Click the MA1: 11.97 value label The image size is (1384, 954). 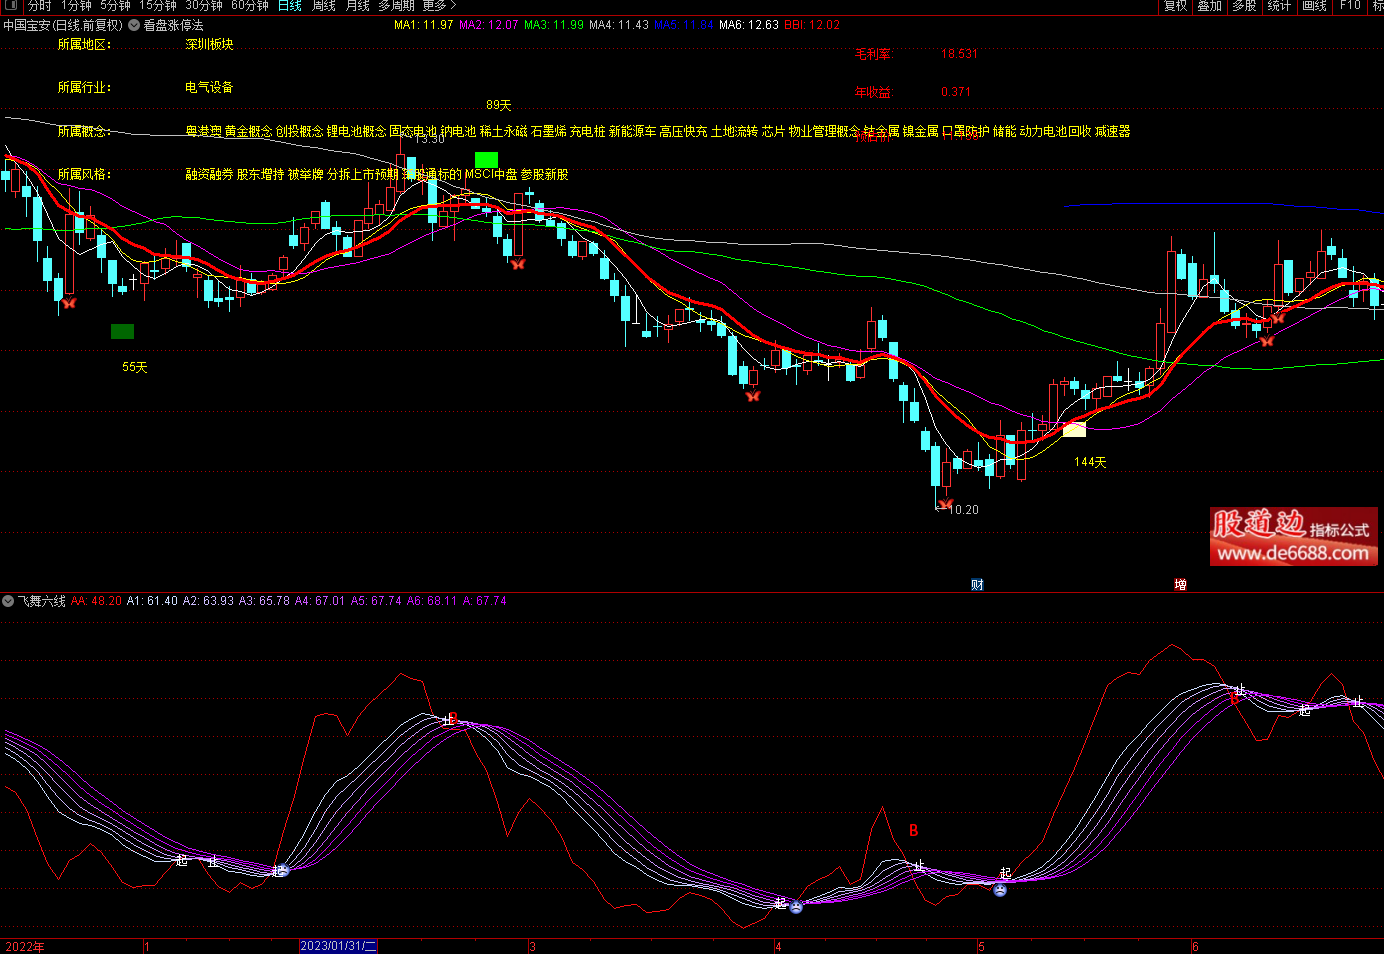coord(423,25)
